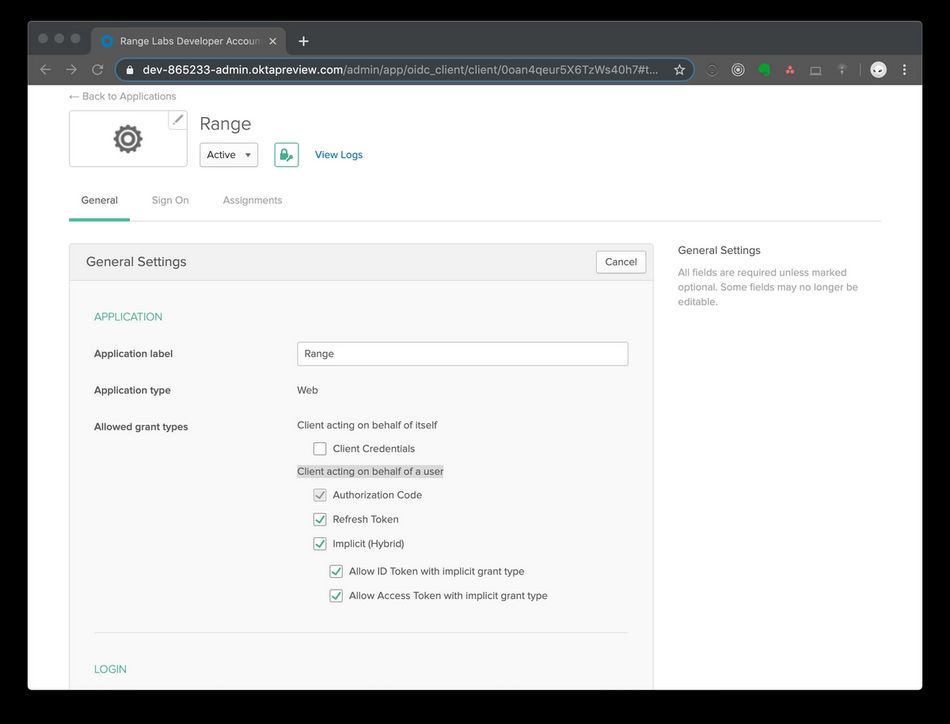The height and width of the screenshot is (724, 950).
Task: Click the profile avatar in the toolbar
Action: pos(878,70)
